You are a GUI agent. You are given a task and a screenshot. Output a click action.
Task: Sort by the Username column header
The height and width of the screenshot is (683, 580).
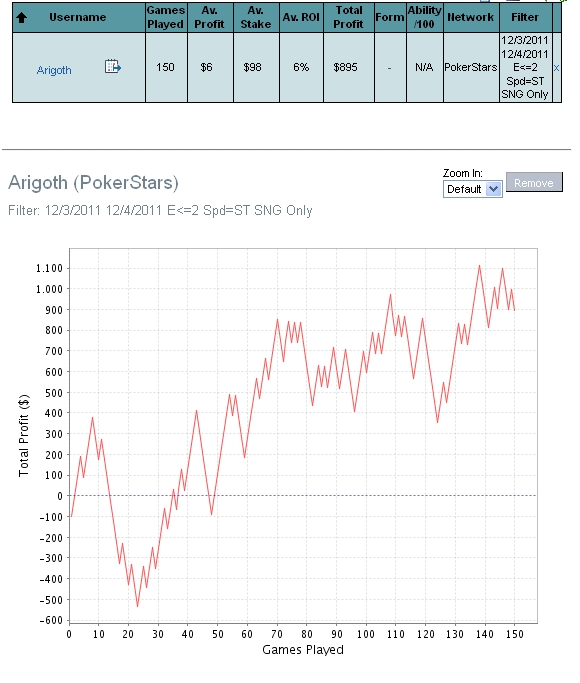pos(78,17)
